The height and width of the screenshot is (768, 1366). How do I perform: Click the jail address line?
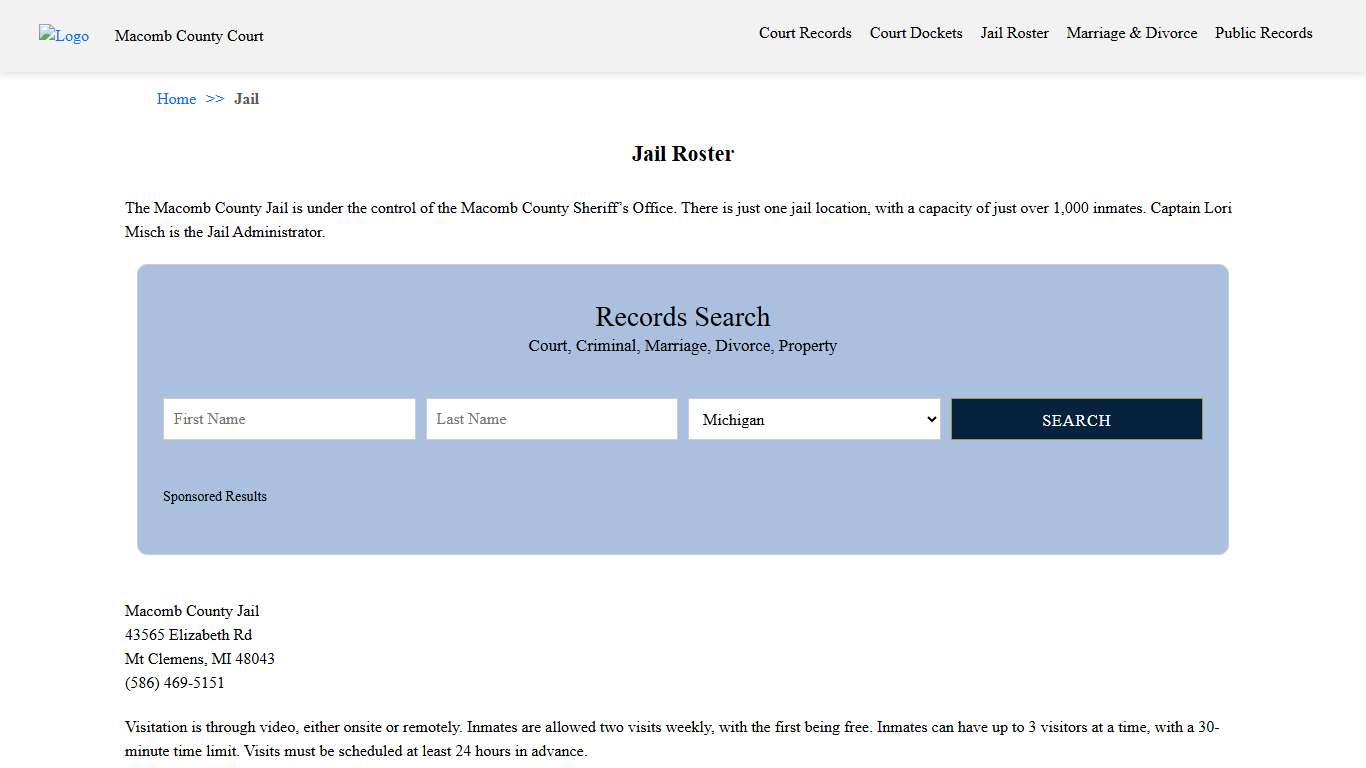point(188,634)
